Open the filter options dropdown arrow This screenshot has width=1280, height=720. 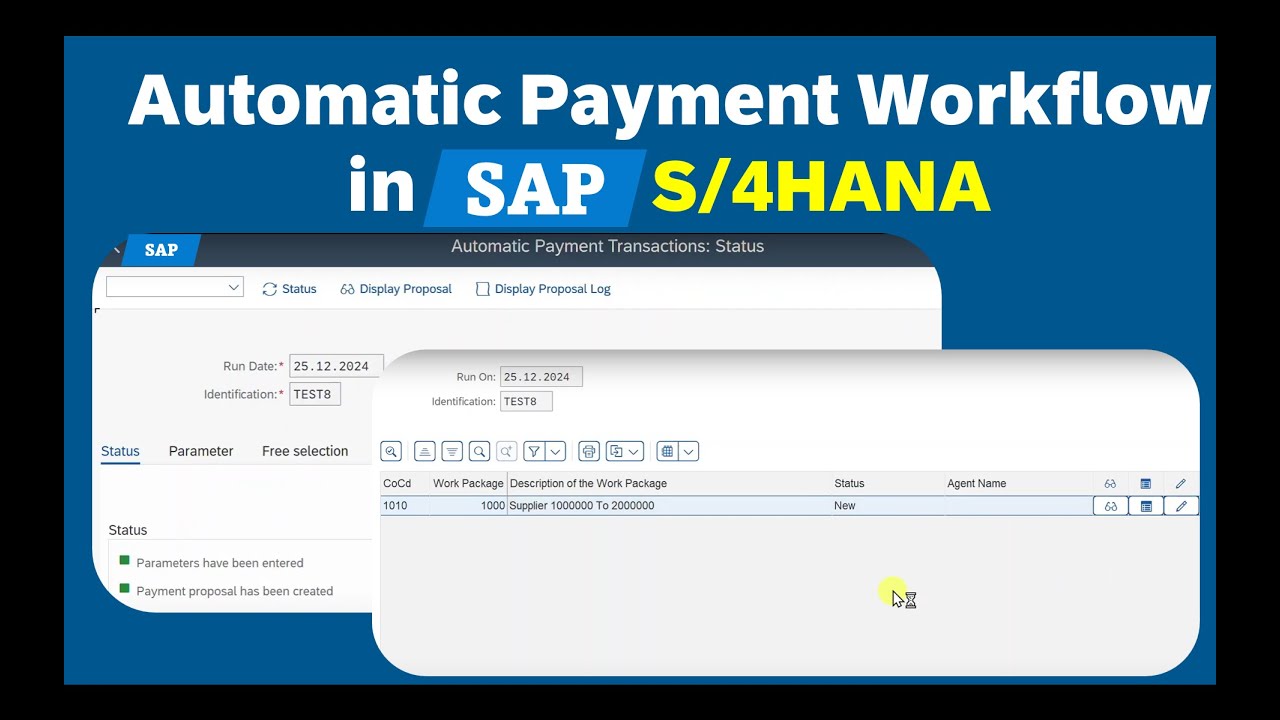point(556,451)
